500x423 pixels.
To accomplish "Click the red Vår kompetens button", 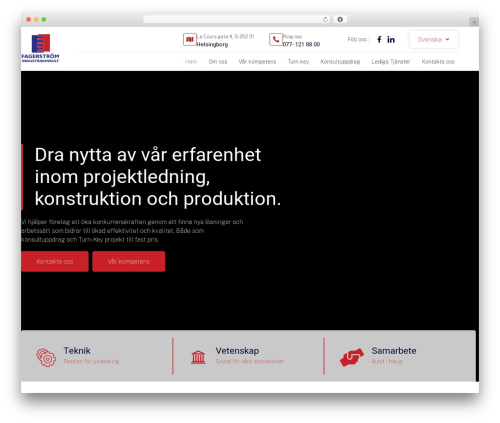I will [129, 262].
